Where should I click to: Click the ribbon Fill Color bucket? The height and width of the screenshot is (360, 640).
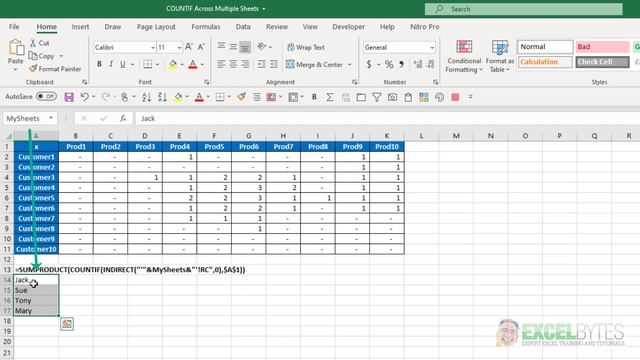point(173,64)
